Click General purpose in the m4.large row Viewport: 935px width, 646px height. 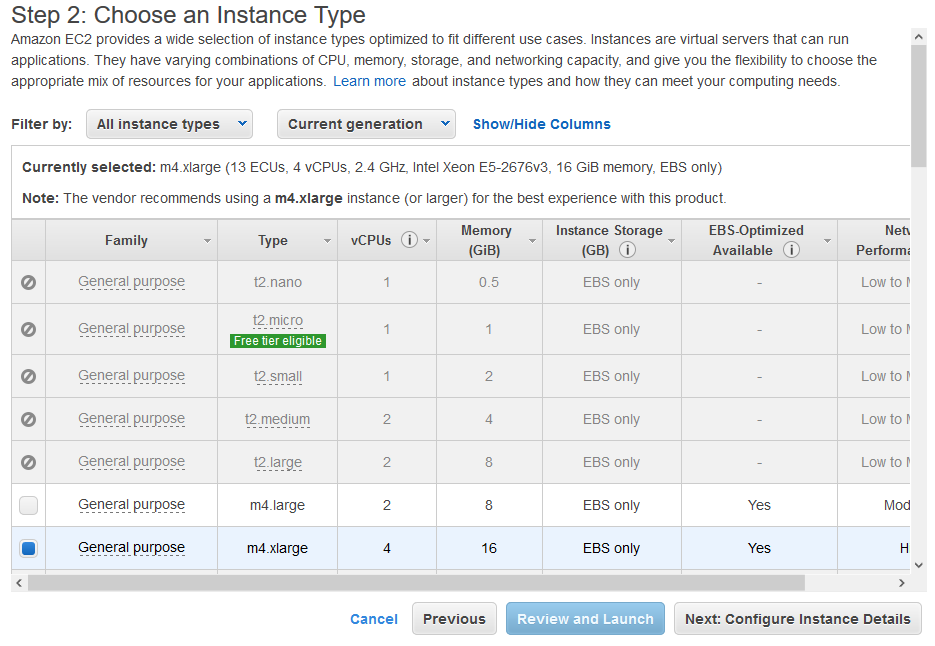(x=131, y=505)
